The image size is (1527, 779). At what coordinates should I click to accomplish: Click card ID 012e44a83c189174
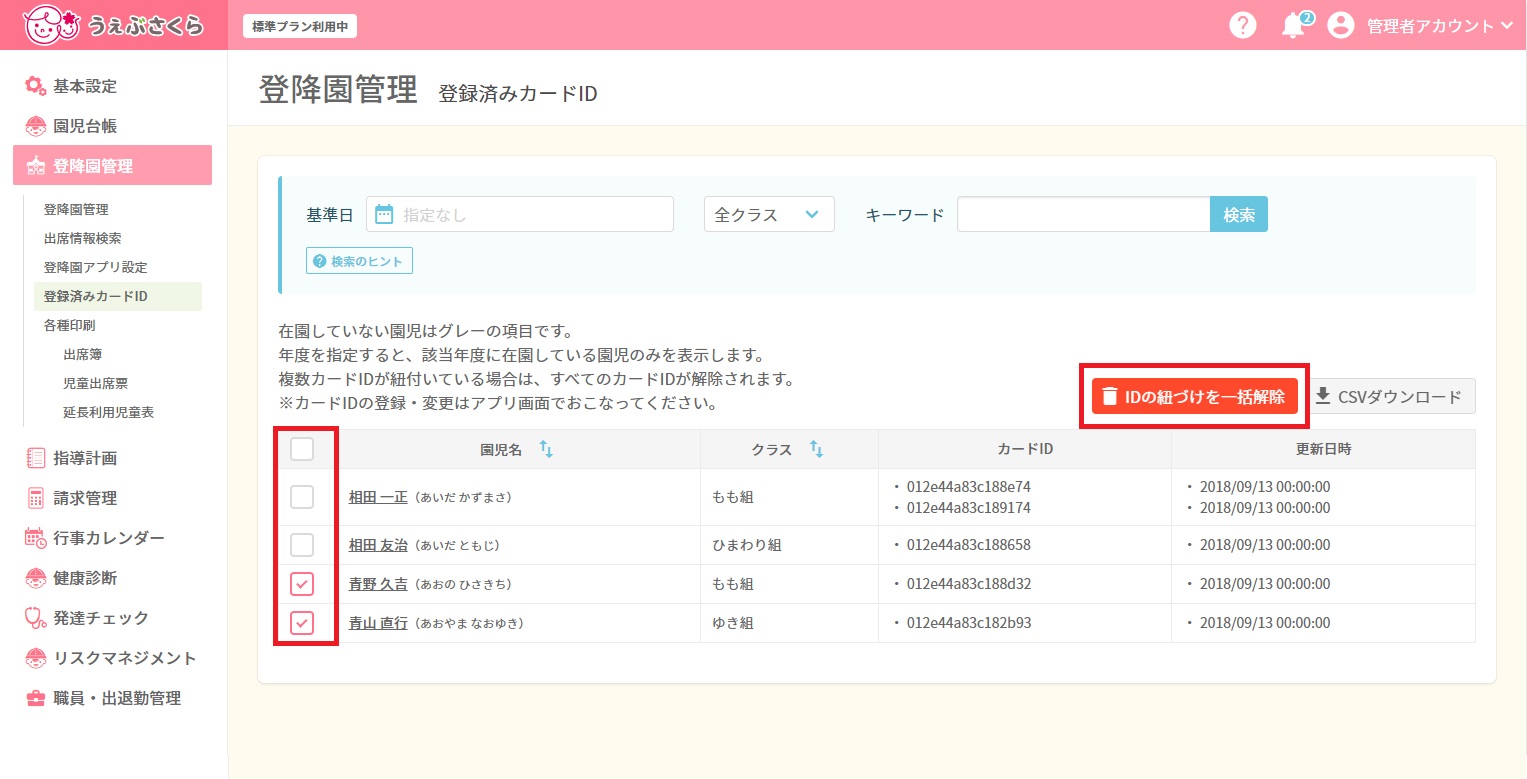click(968, 508)
